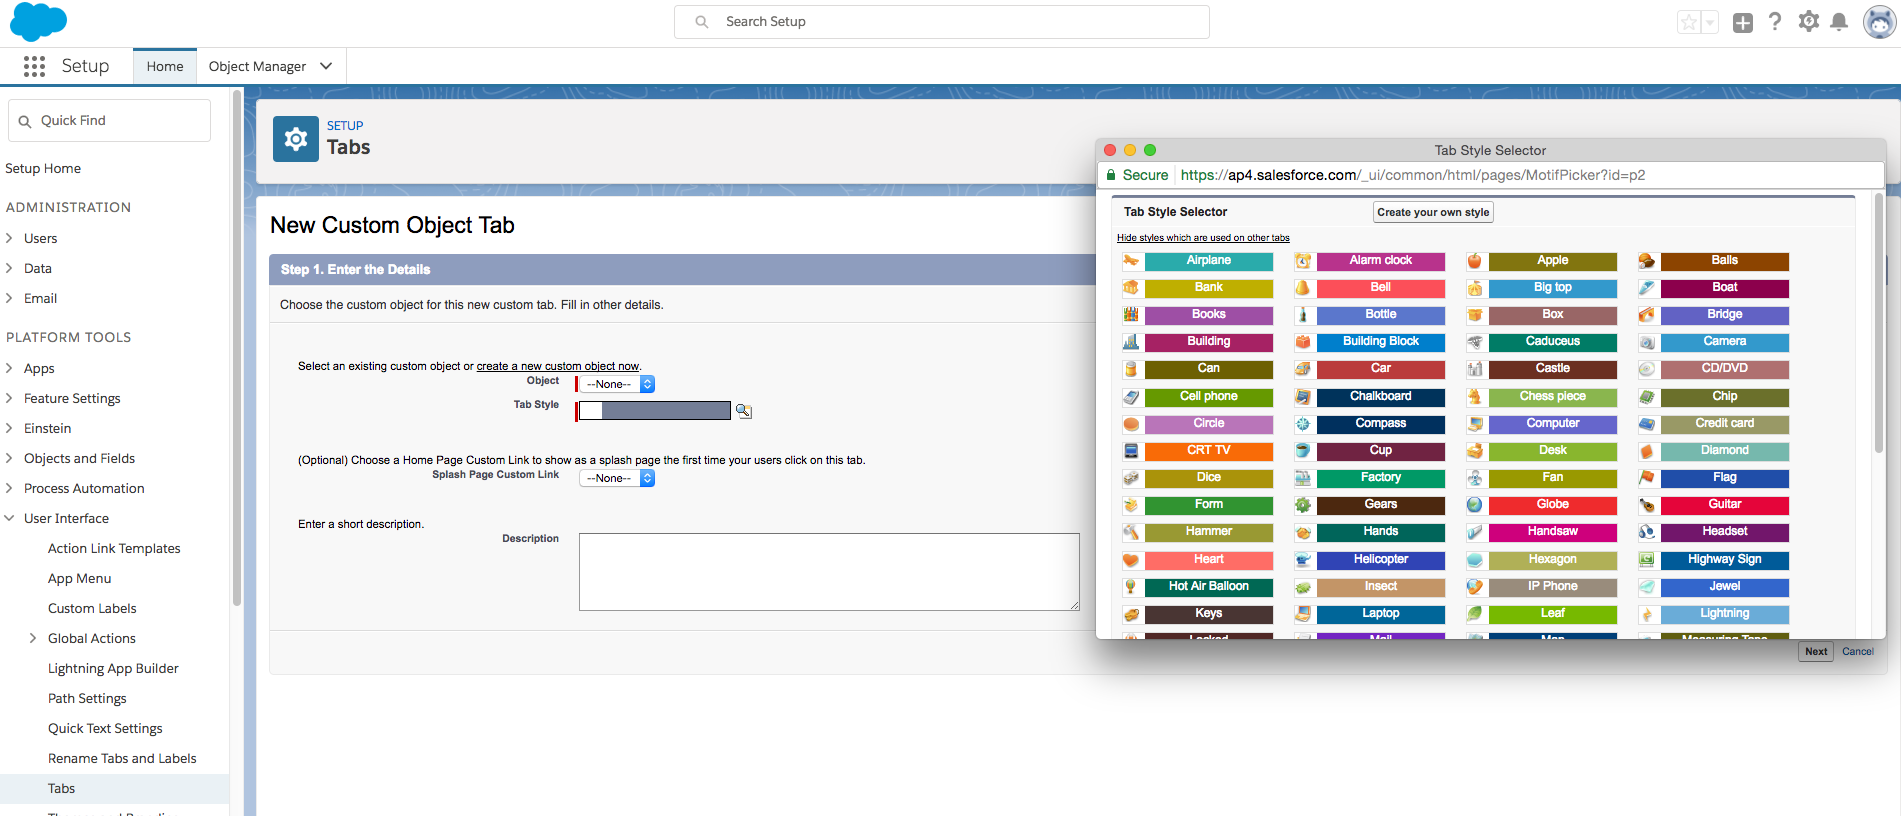Open Custom Labels in sidebar
Image resolution: width=1901 pixels, height=816 pixels.
[x=92, y=608]
